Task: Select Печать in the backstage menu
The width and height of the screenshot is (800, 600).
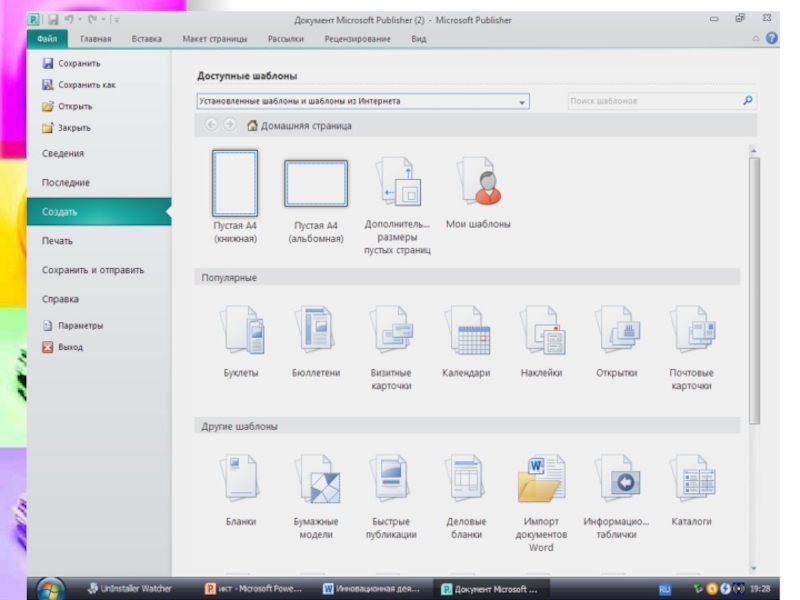Action: (x=57, y=241)
